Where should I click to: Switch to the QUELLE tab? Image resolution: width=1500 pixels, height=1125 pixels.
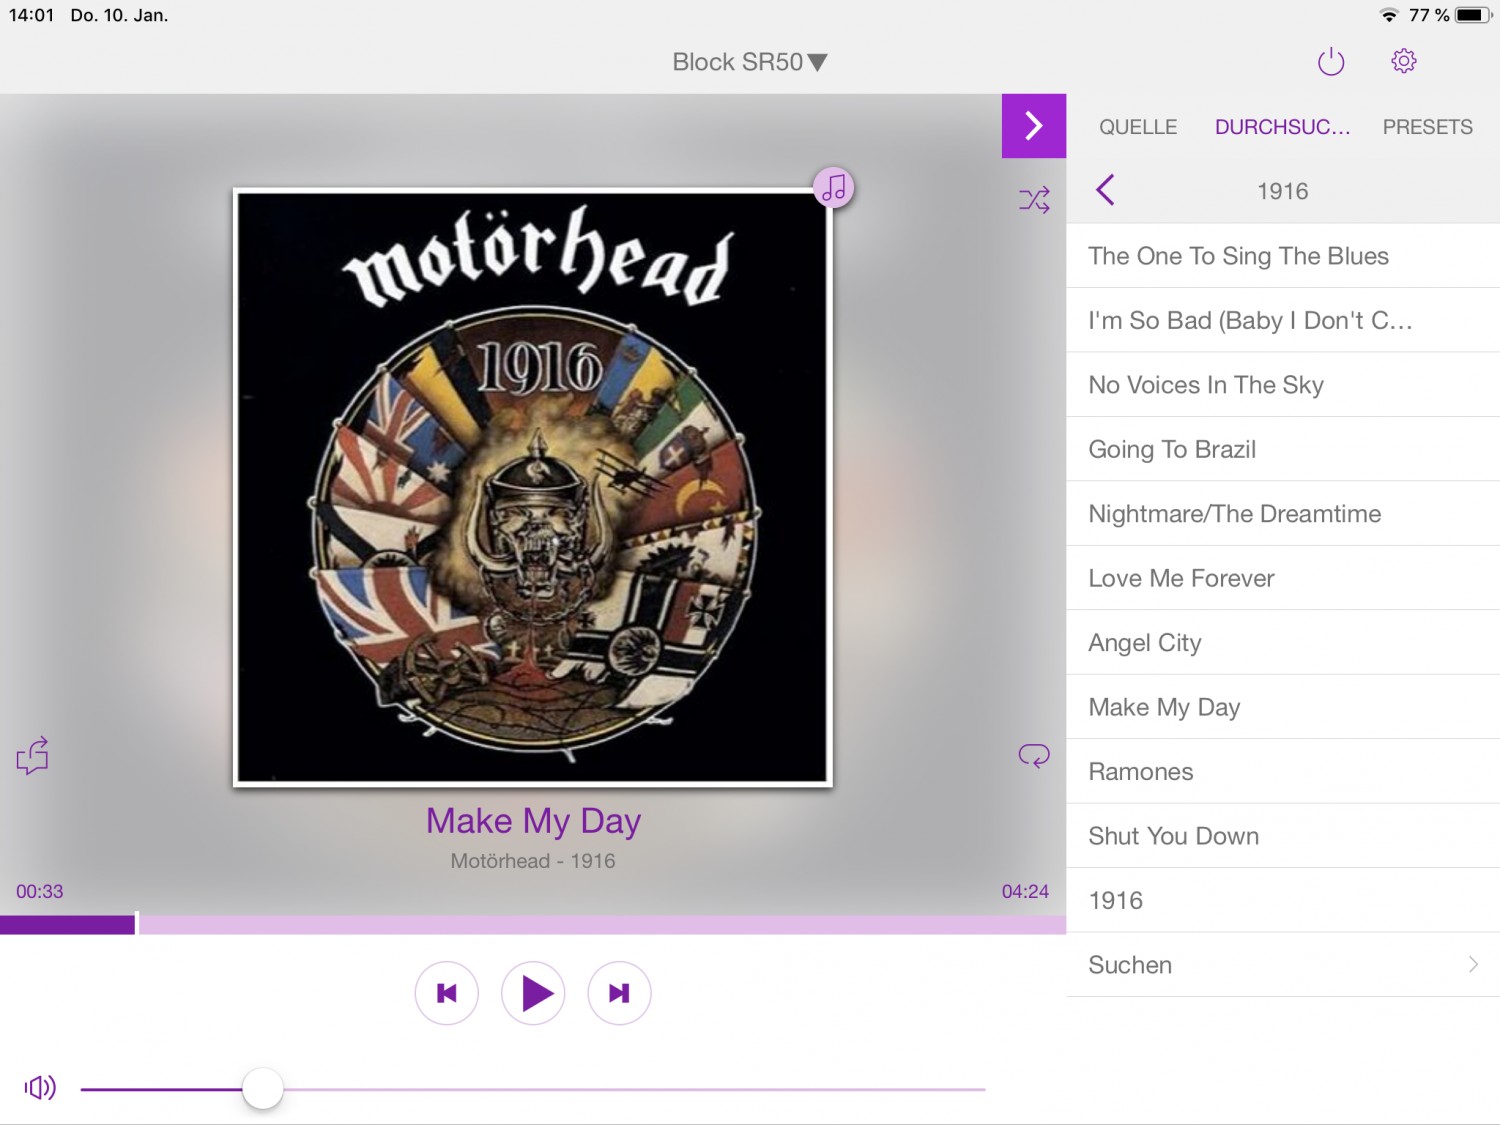coord(1138,127)
